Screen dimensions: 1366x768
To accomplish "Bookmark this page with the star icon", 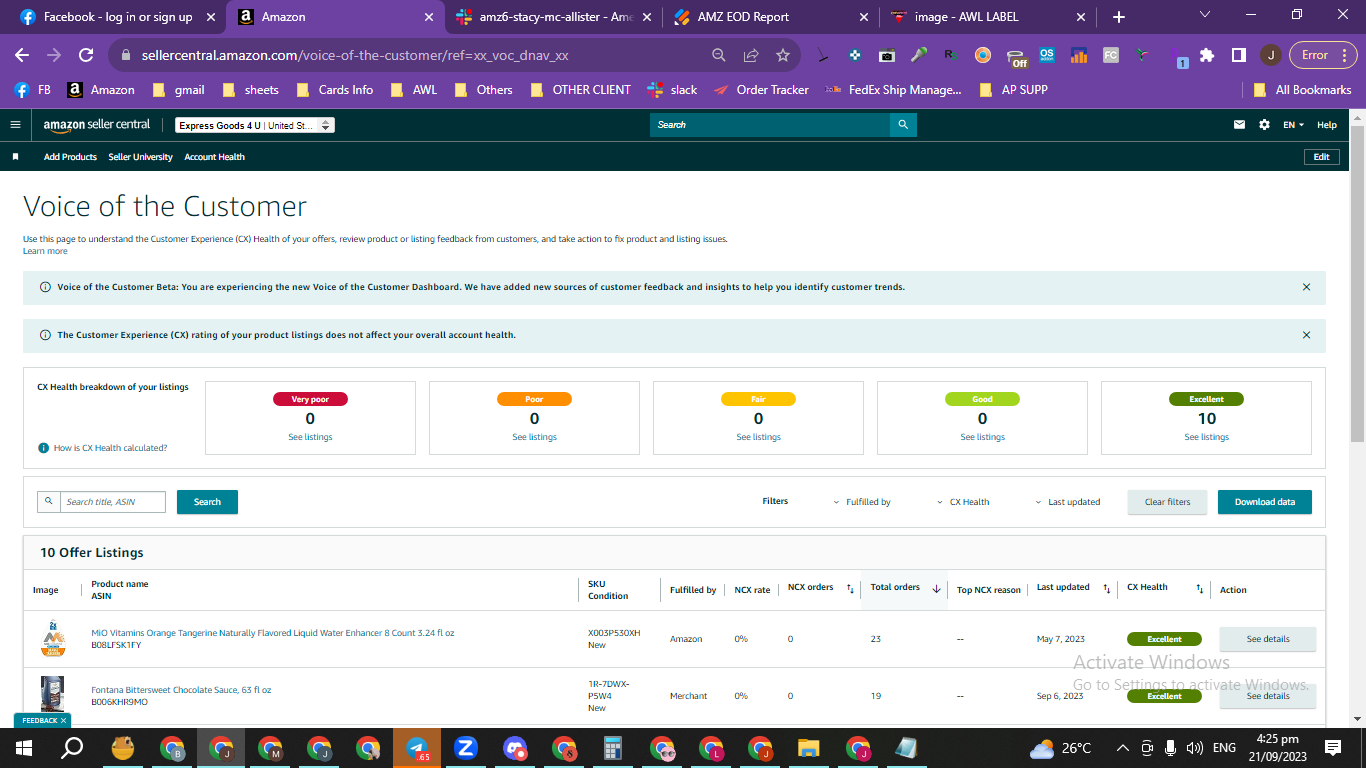I will pos(783,55).
